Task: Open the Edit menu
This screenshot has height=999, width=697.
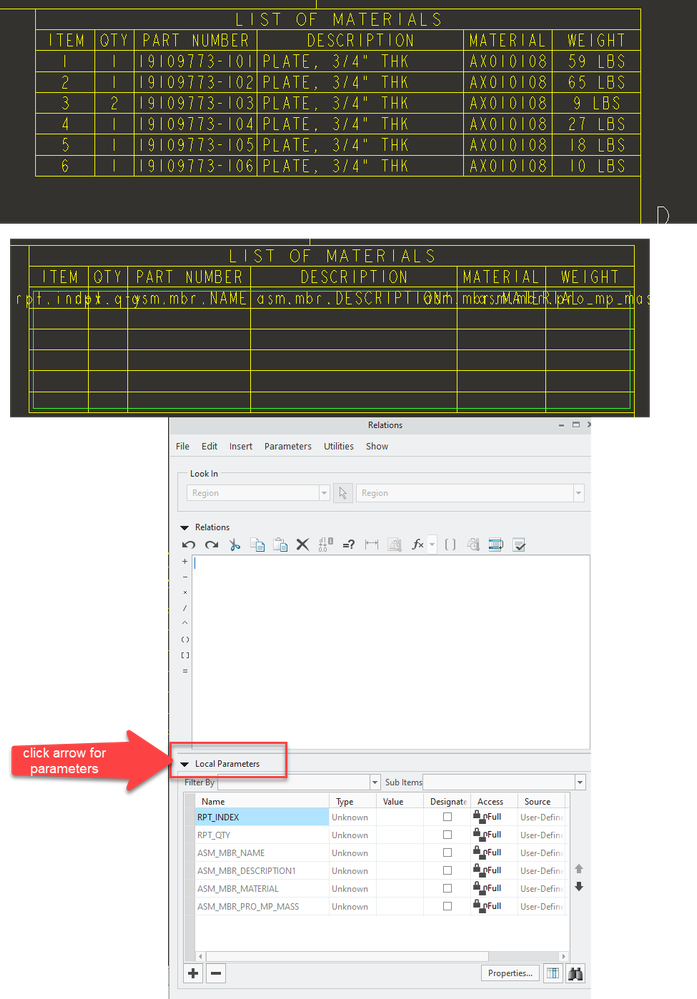Action: coord(209,446)
